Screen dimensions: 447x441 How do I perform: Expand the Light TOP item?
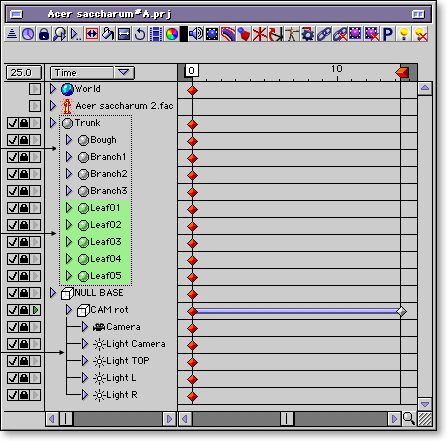85,361
